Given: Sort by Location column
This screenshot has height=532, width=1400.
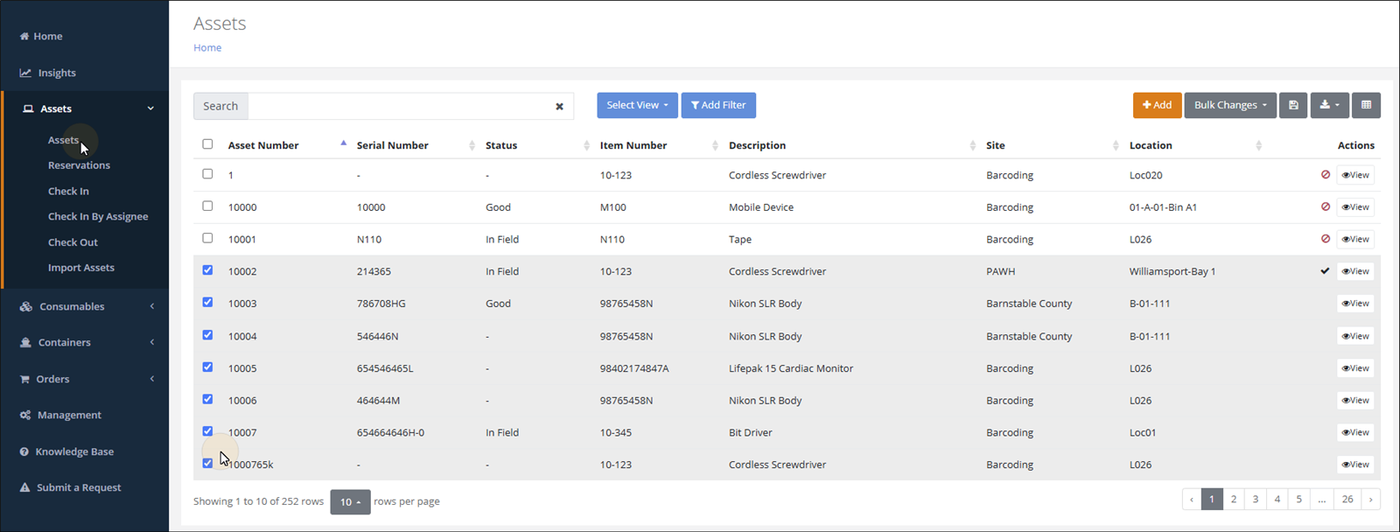Looking at the screenshot, I should tap(1260, 146).
